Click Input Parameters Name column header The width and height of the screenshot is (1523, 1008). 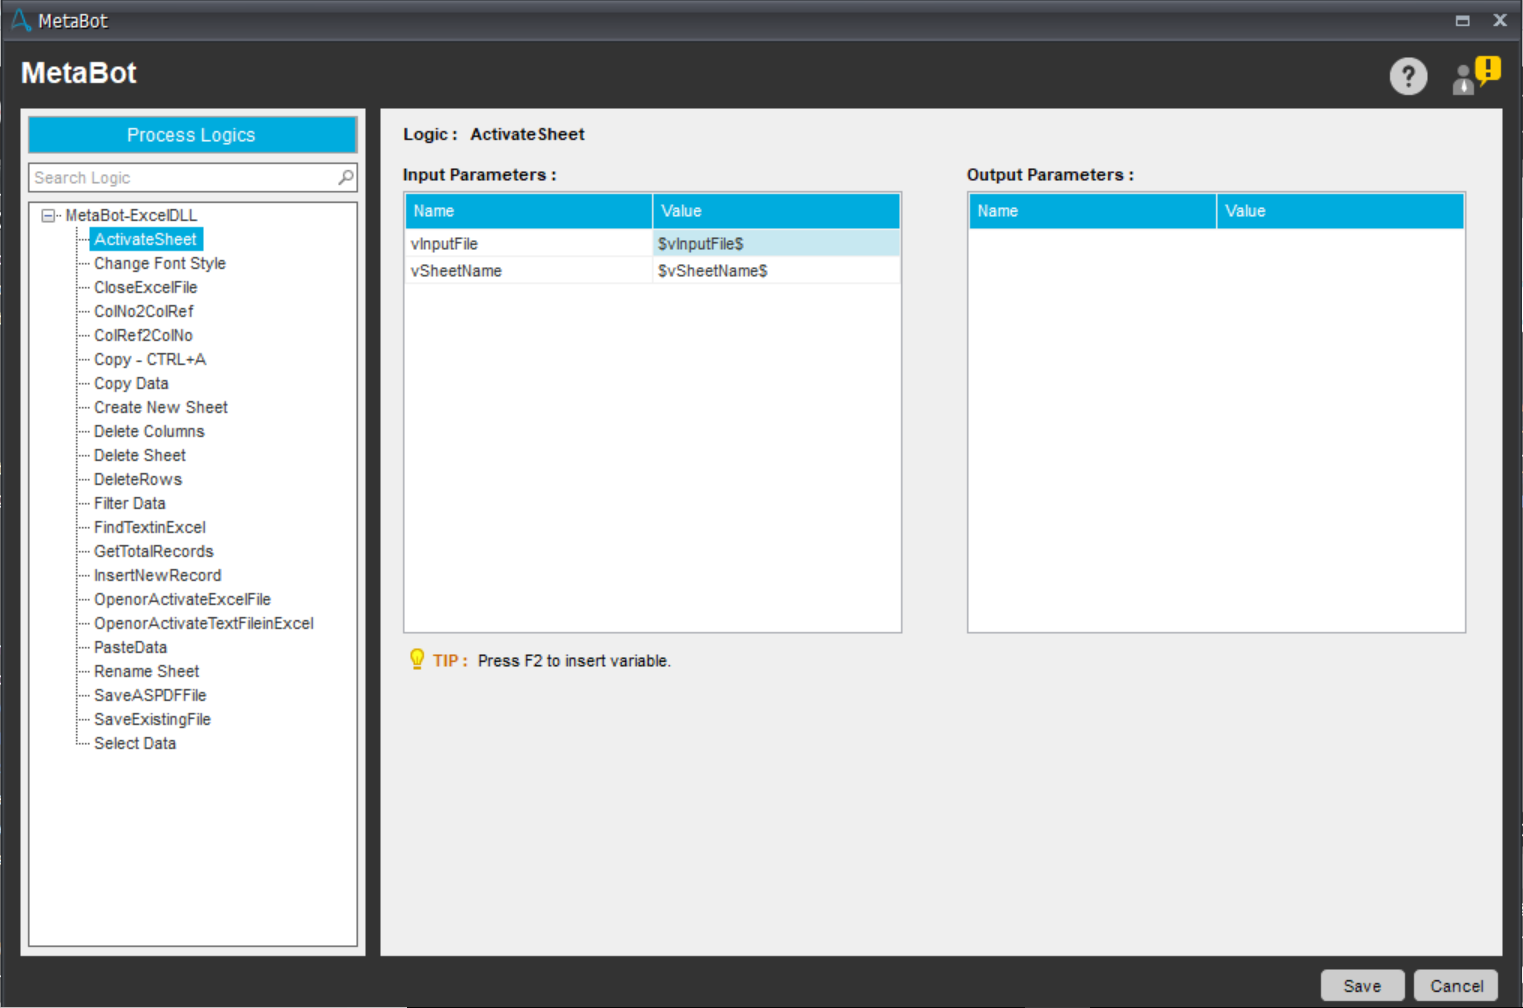point(528,211)
